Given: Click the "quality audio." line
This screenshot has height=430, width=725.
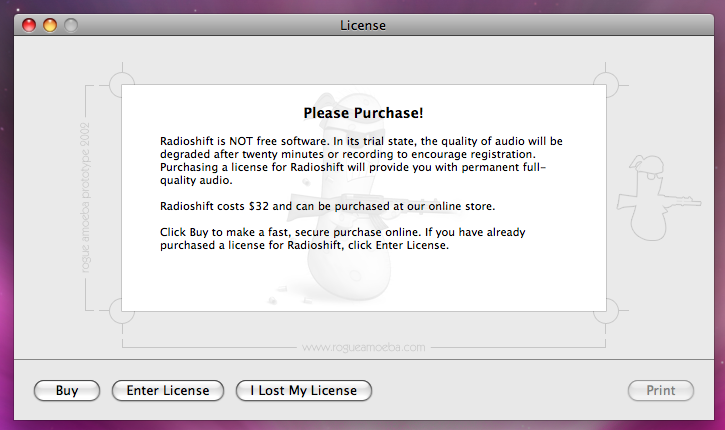Looking at the screenshot, I should (196, 180).
